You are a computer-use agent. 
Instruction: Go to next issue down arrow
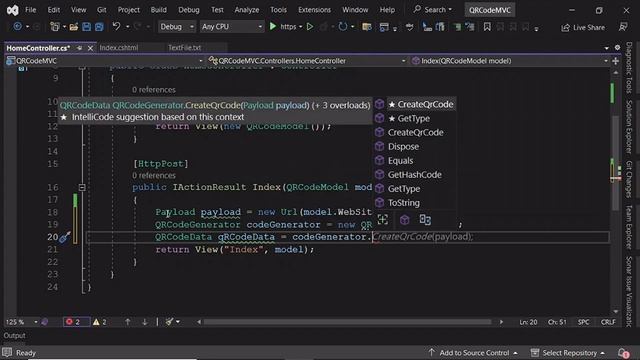coord(144,322)
